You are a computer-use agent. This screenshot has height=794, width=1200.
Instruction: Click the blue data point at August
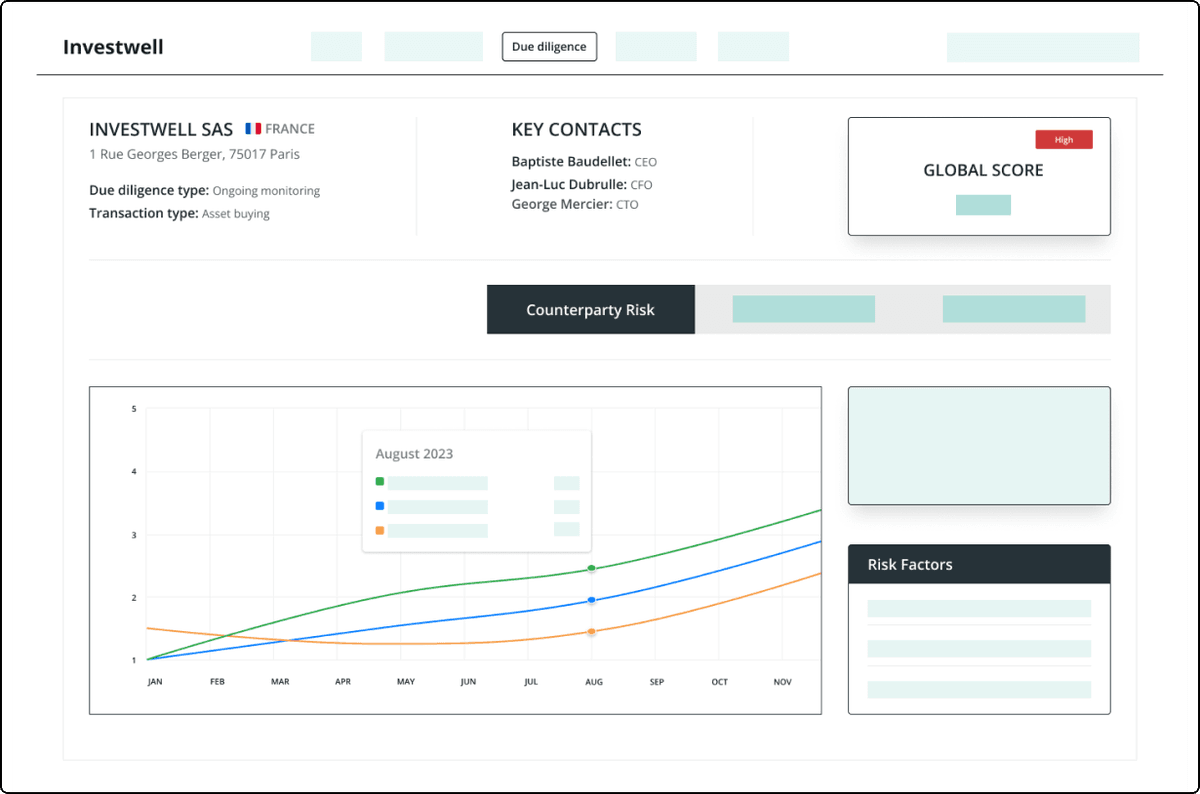click(592, 600)
